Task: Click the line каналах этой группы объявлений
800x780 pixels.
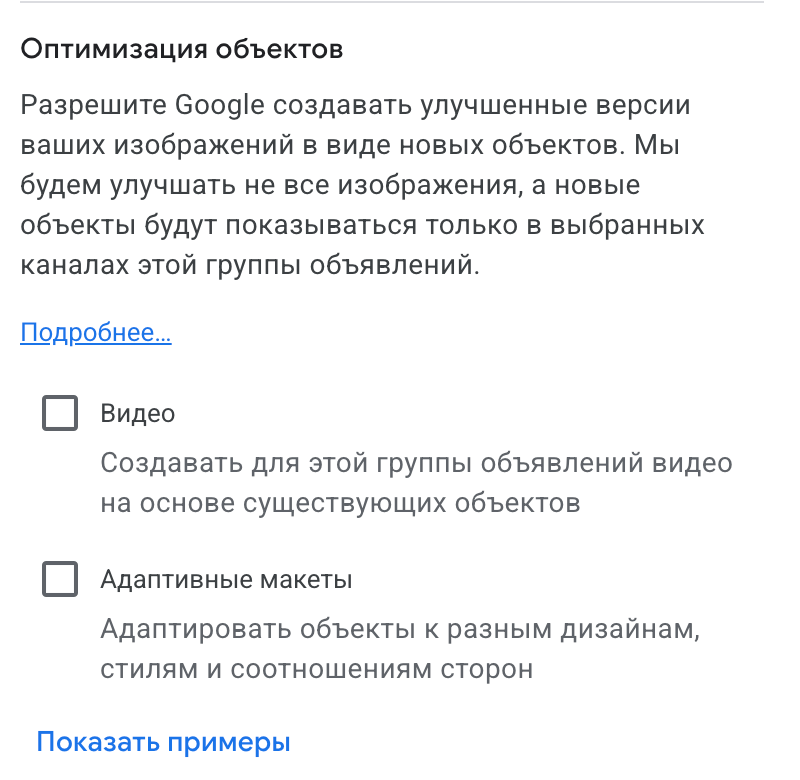Action: pyautogui.click(x=250, y=266)
